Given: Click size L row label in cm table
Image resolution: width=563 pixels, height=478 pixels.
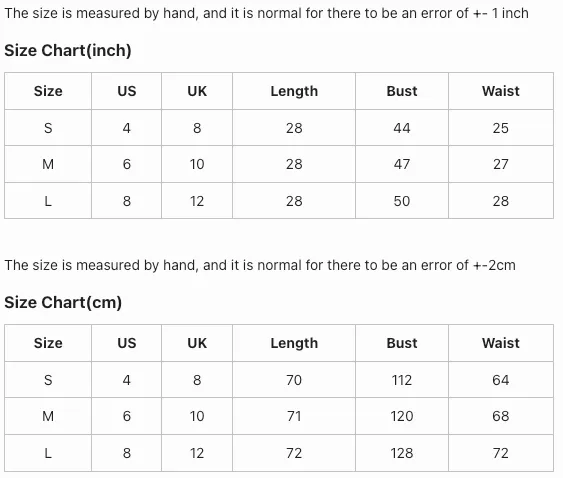Looking at the screenshot, I should click(48, 453).
